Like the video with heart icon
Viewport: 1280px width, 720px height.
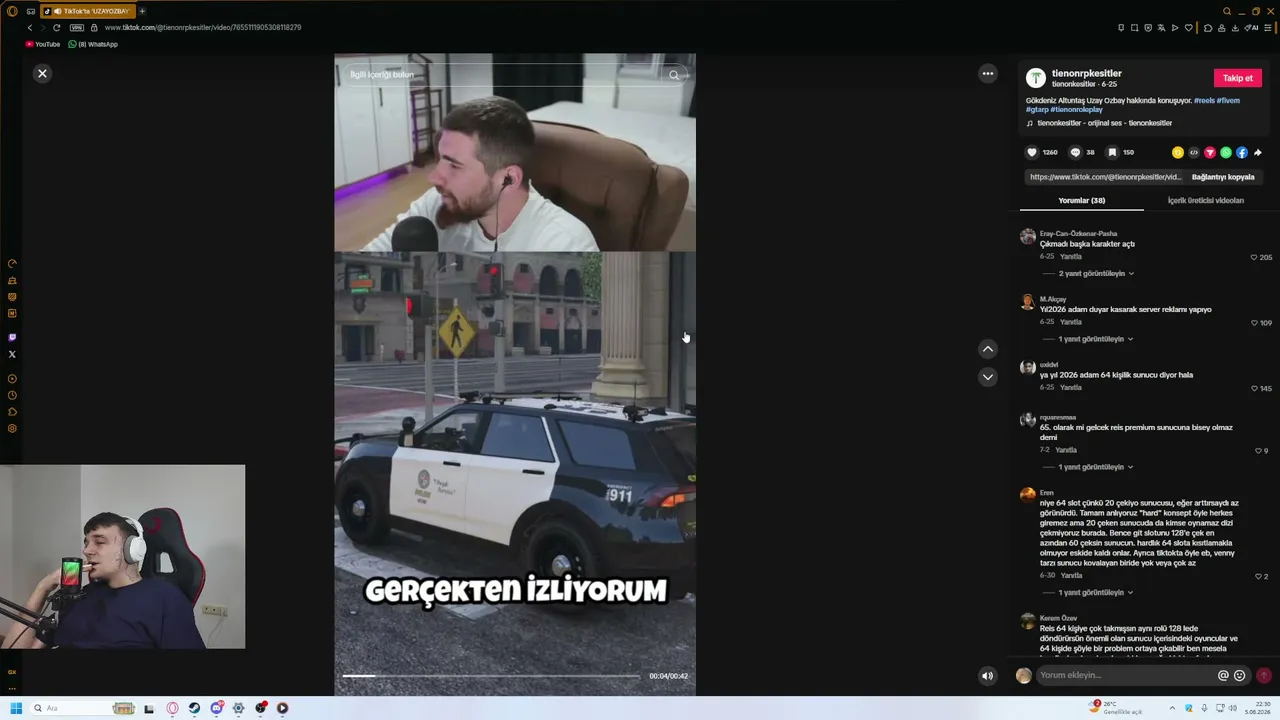point(1032,152)
